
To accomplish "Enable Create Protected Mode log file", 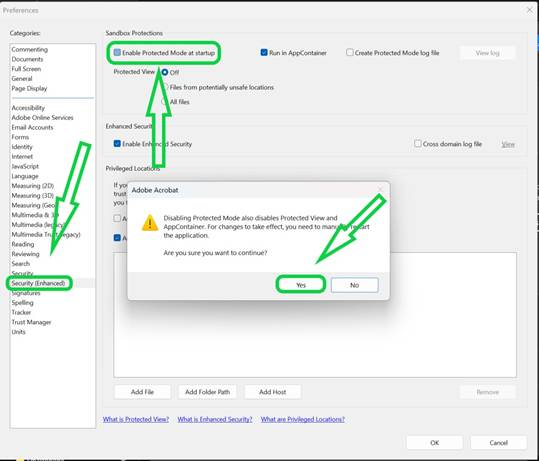I will [x=350, y=53].
